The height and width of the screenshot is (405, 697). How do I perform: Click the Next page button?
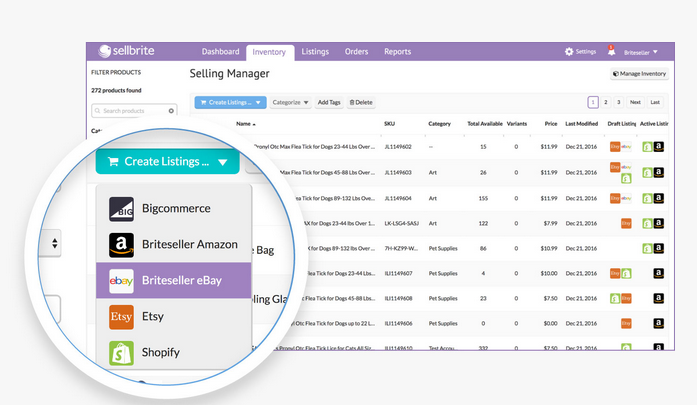coord(635,102)
